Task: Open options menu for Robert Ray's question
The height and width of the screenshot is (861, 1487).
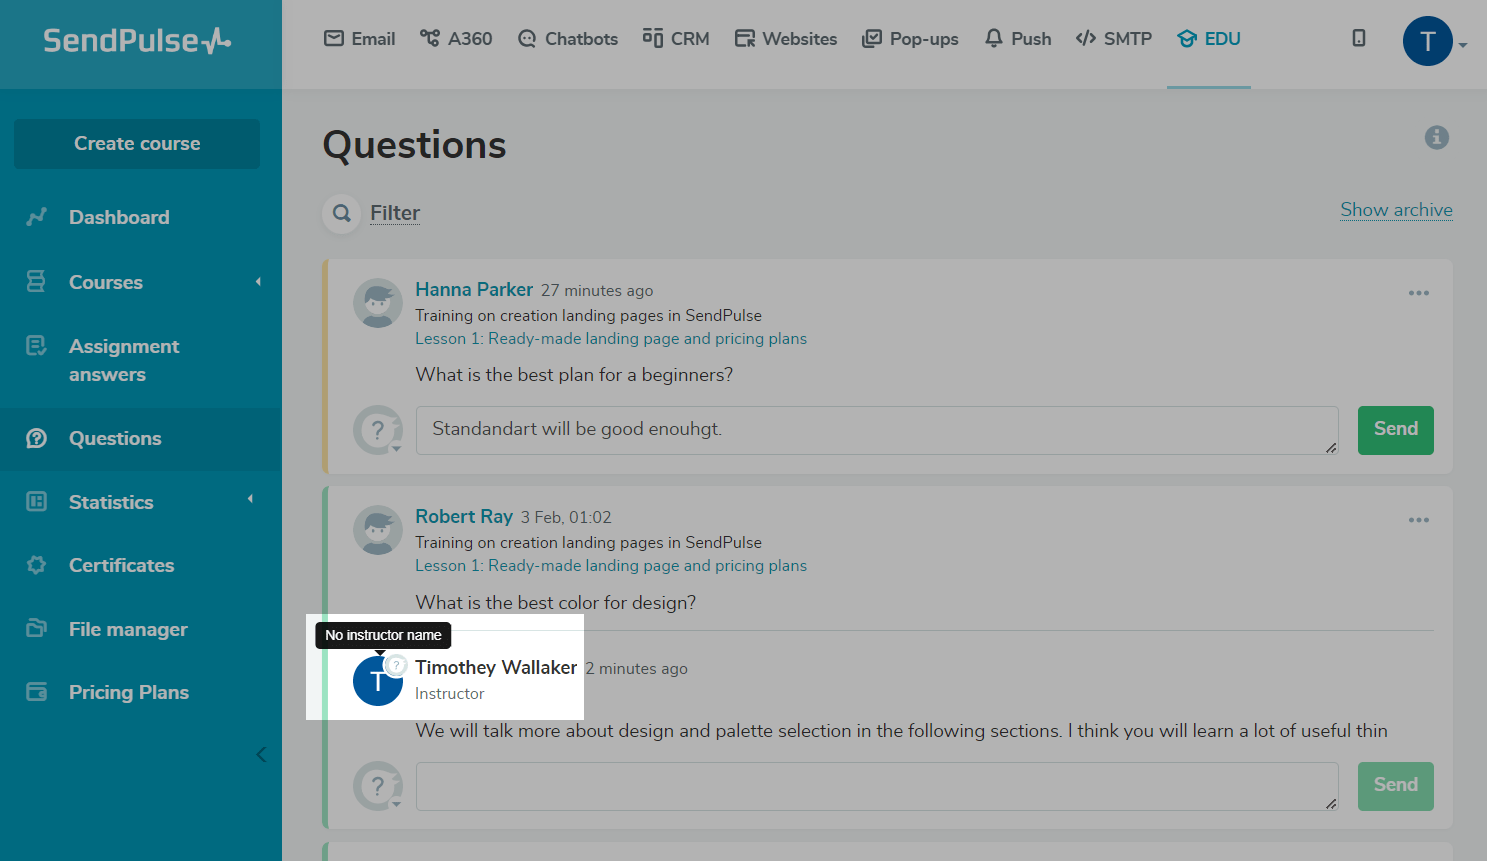Action: [x=1418, y=520]
